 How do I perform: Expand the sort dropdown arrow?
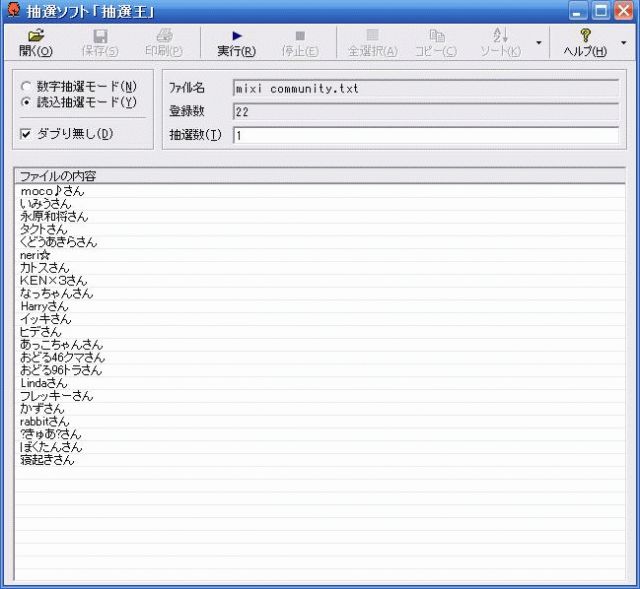point(539,42)
